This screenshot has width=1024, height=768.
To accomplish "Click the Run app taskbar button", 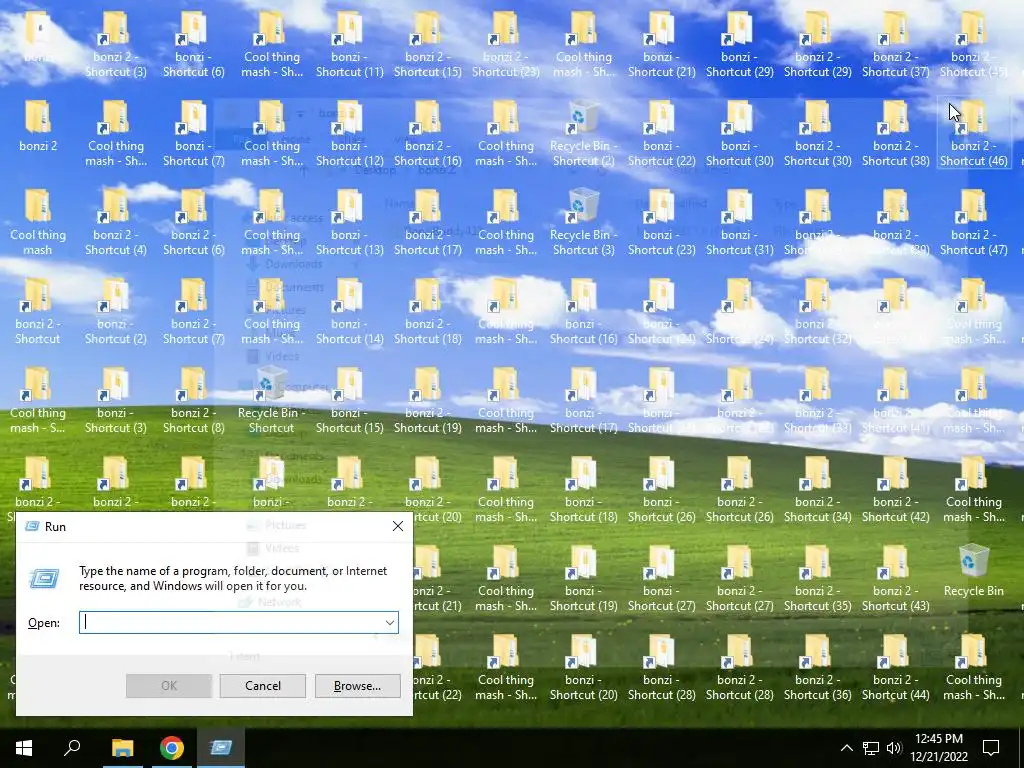I will [221, 748].
